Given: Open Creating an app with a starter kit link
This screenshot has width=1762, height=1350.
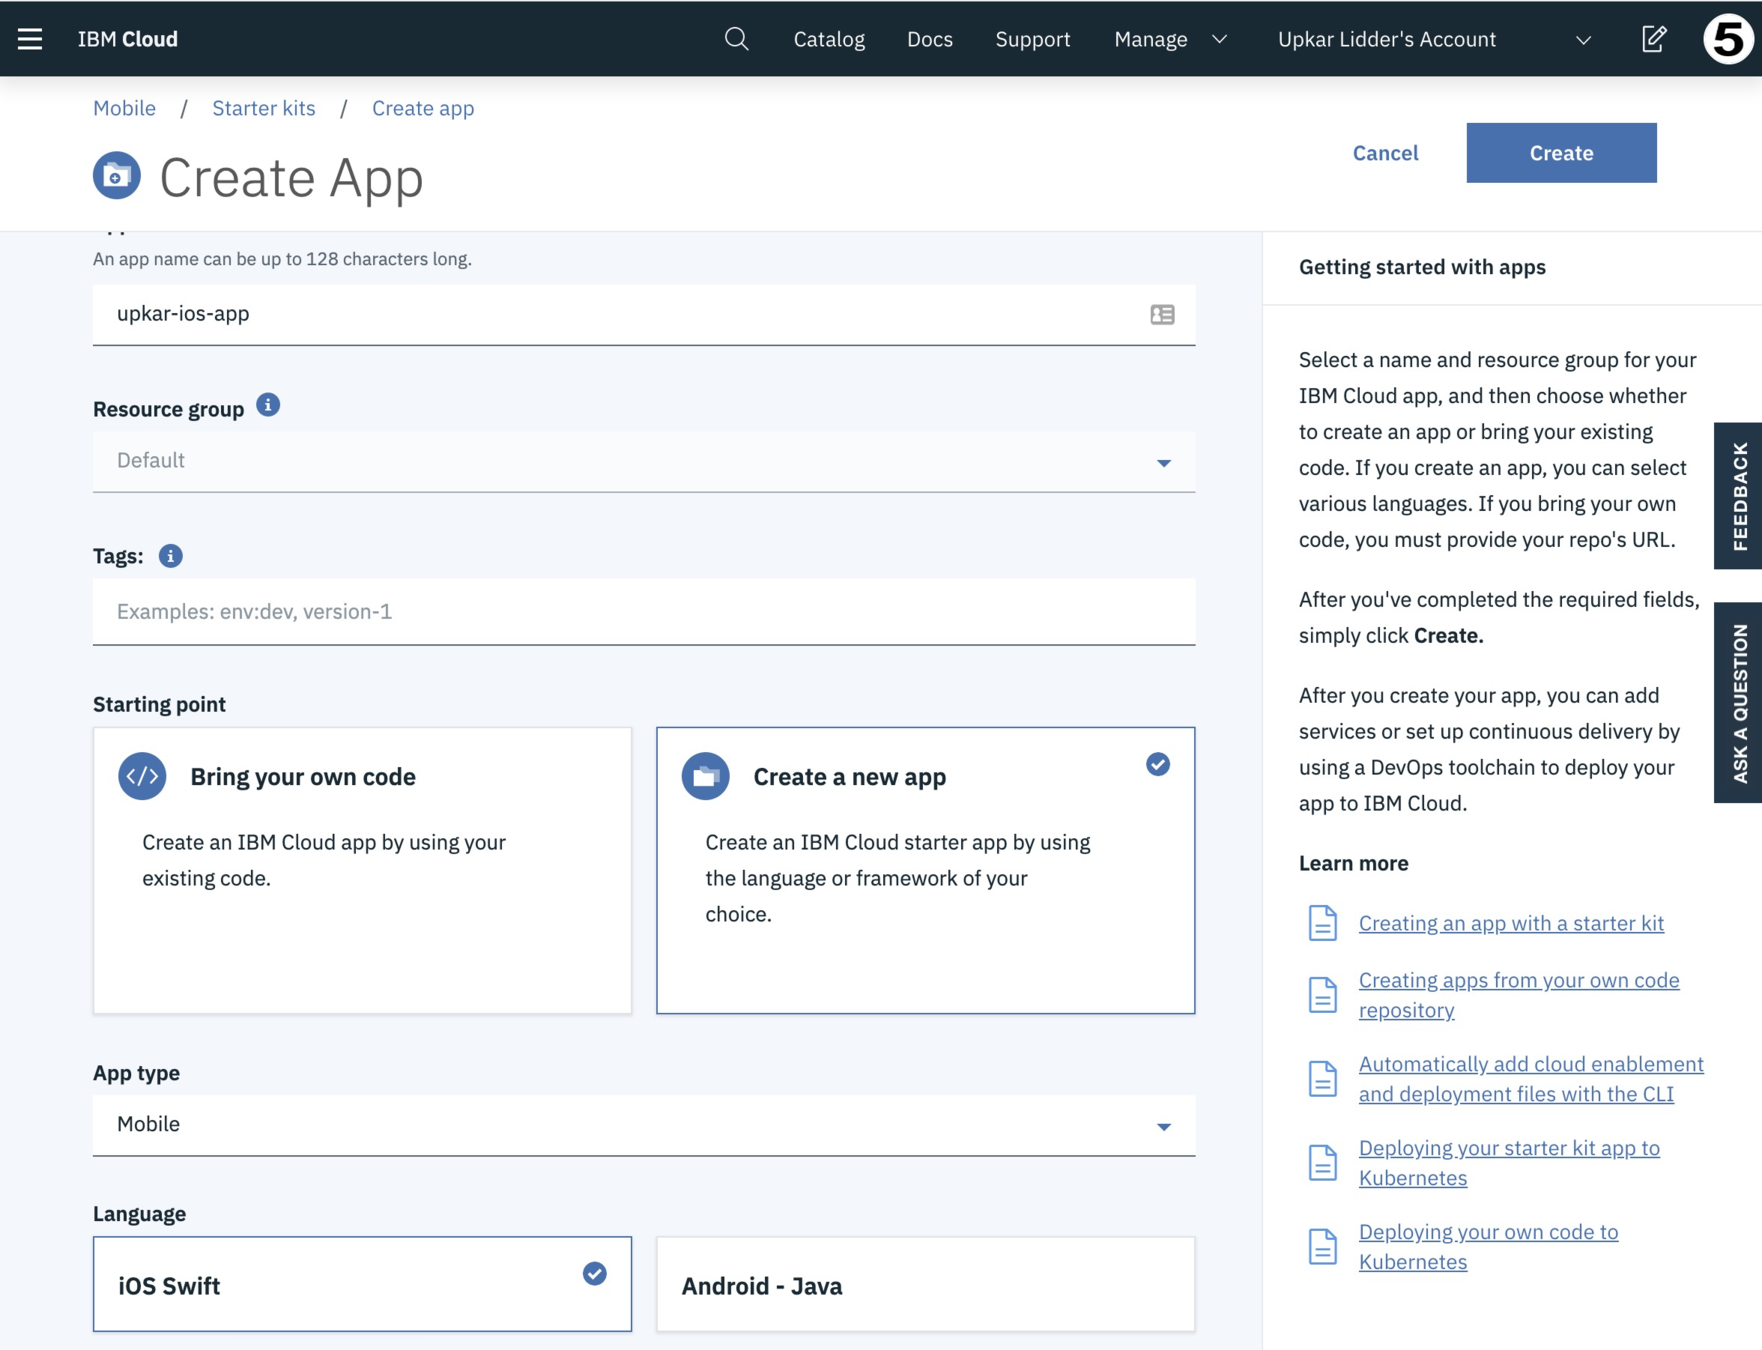Looking at the screenshot, I should [x=1511, y=923].
